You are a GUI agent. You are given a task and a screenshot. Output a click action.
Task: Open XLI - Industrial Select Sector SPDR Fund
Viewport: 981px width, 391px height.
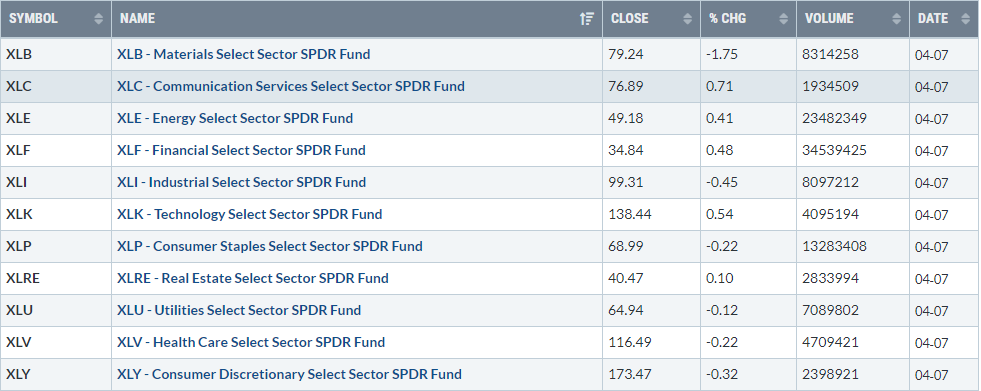(x=241, y=182)
